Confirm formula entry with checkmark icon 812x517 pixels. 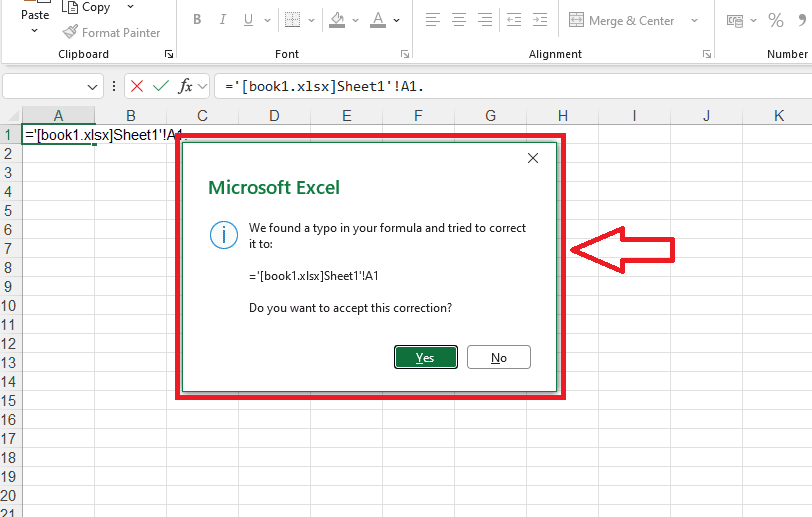click(x=161, y=86)
